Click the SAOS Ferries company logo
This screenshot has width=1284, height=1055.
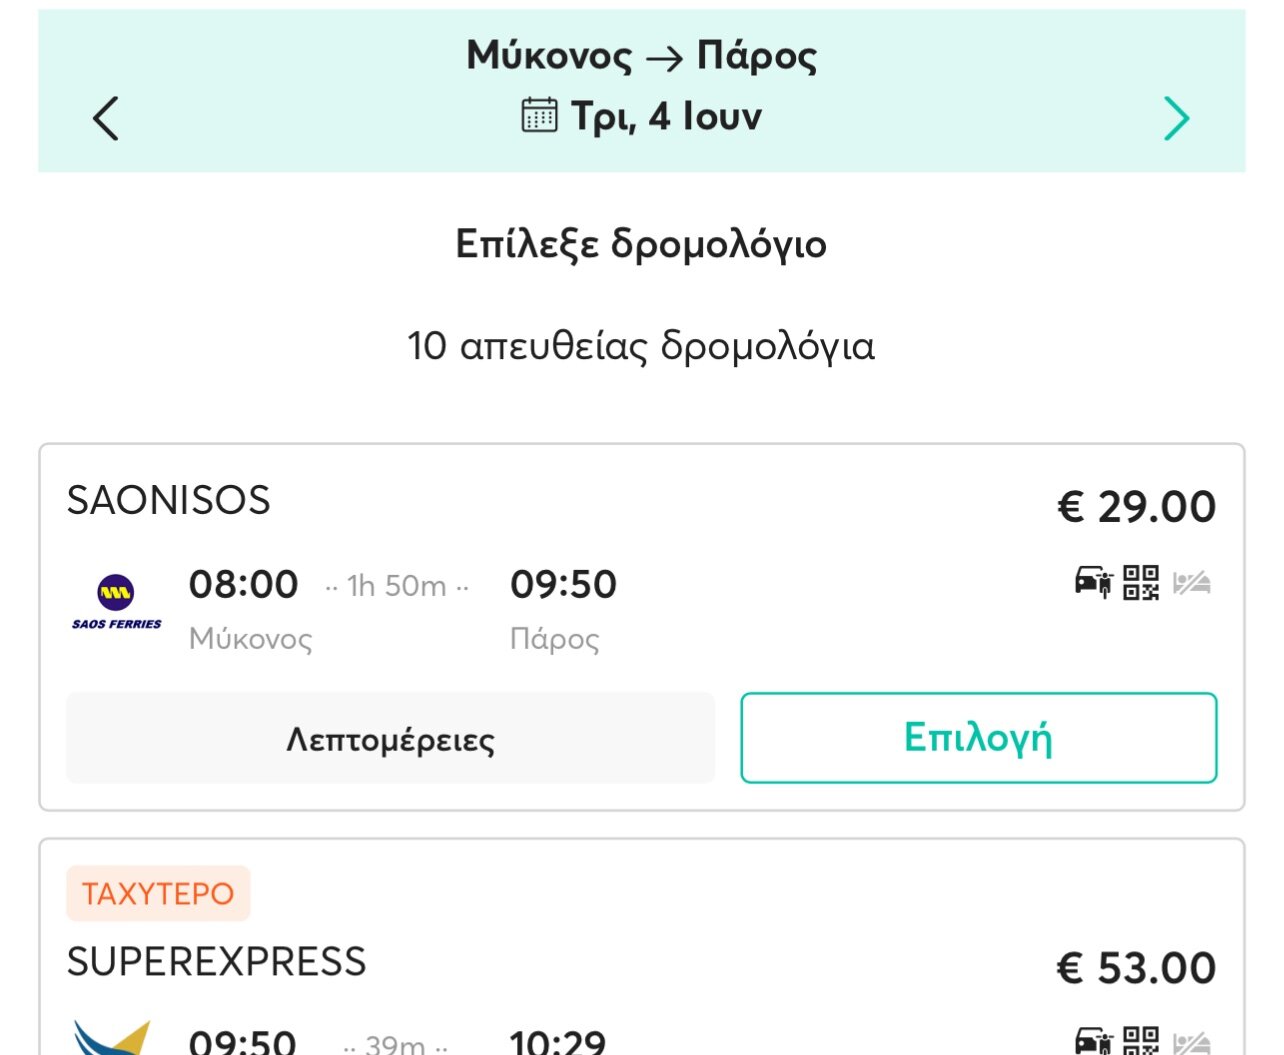tap(116, 601)
